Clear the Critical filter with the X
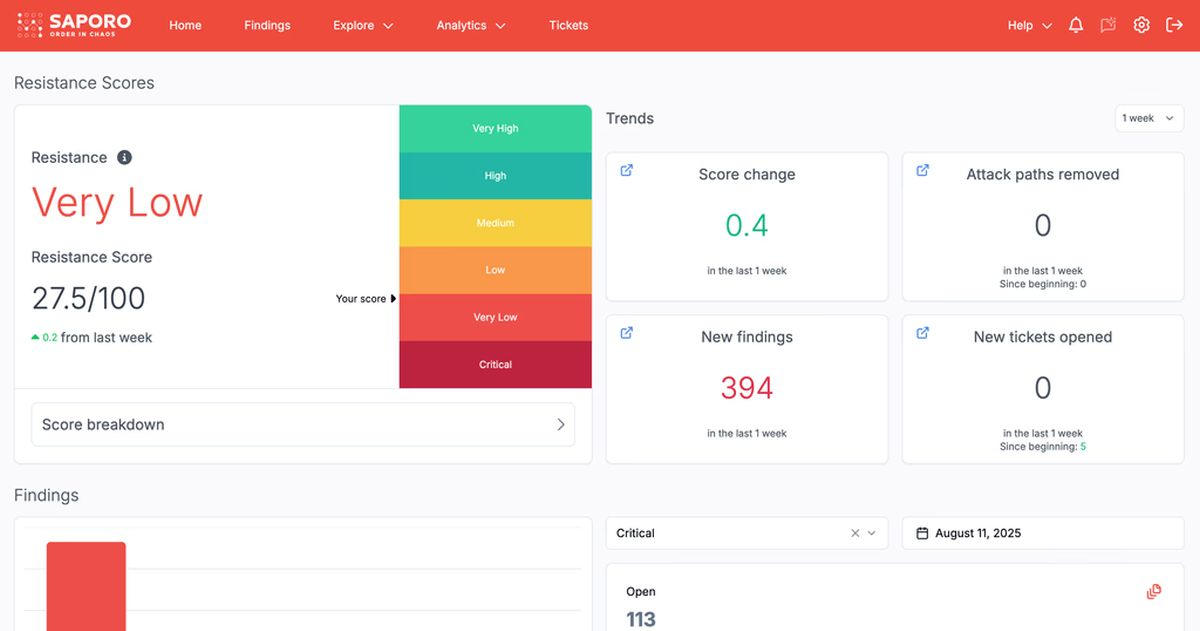Image resolution: width=1200 pixels, height=631 pixels. pos(855,533)
